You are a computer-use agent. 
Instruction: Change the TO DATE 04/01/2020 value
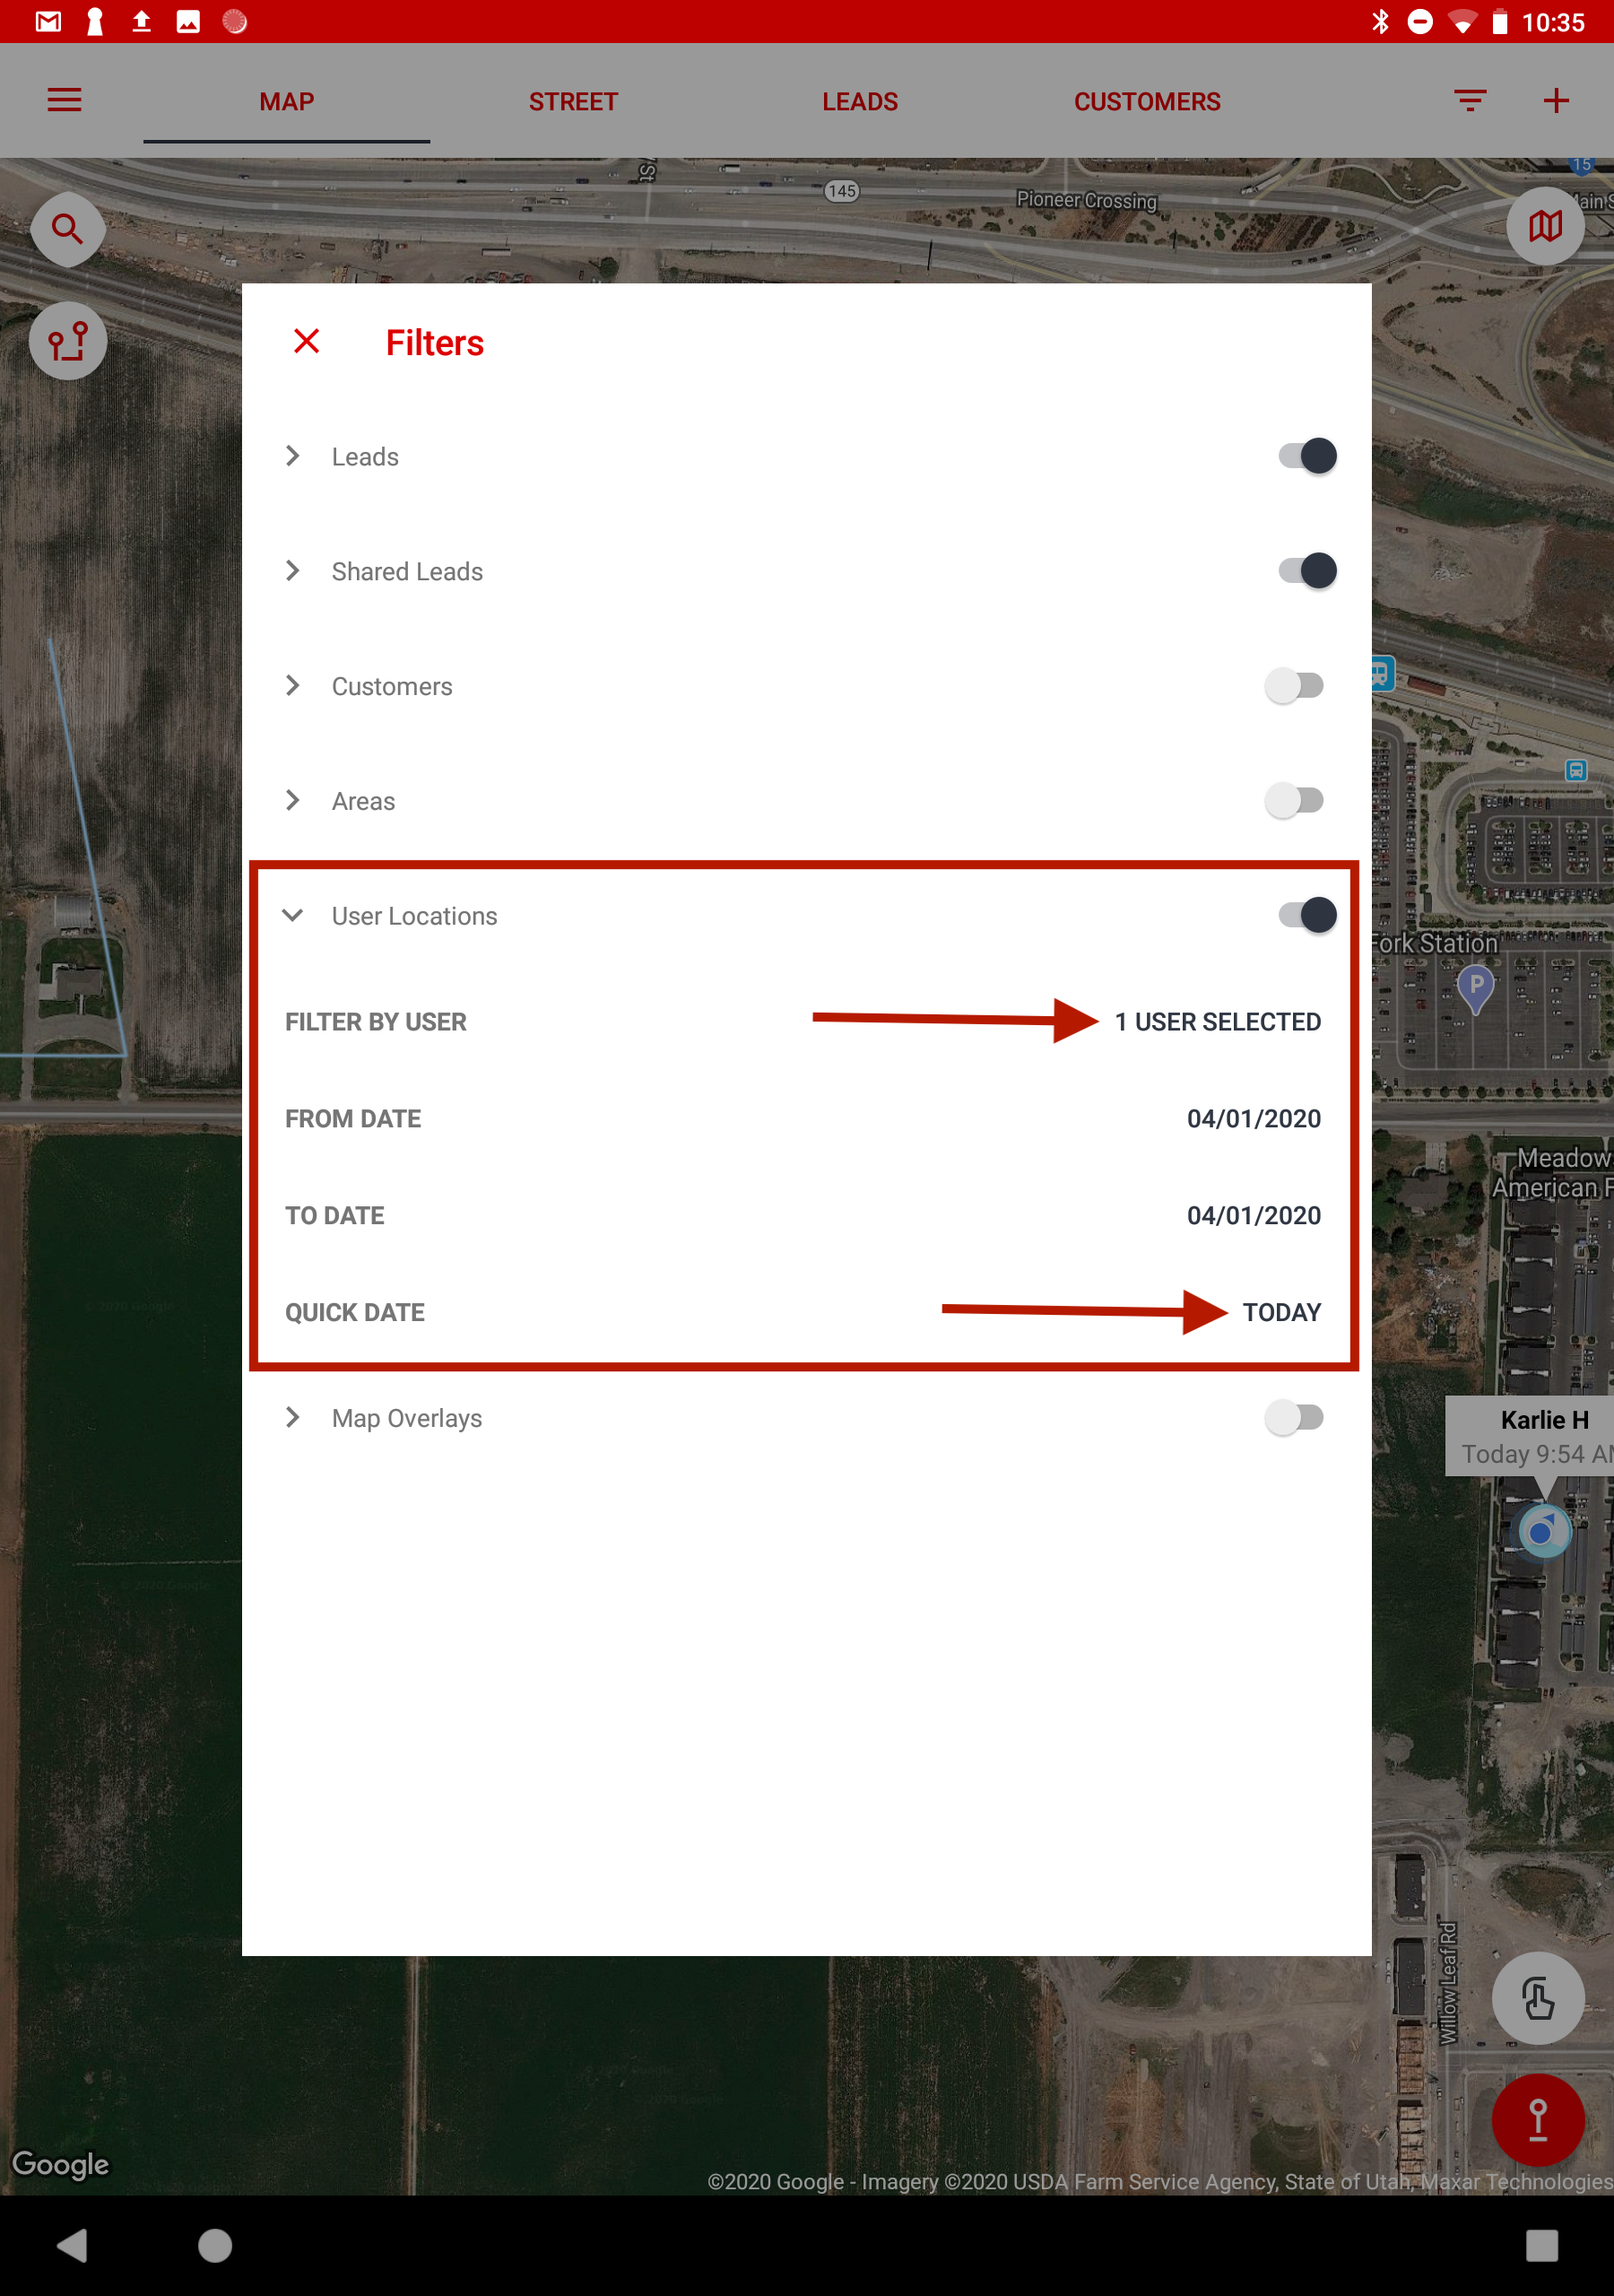[x=1253, y=1216]
